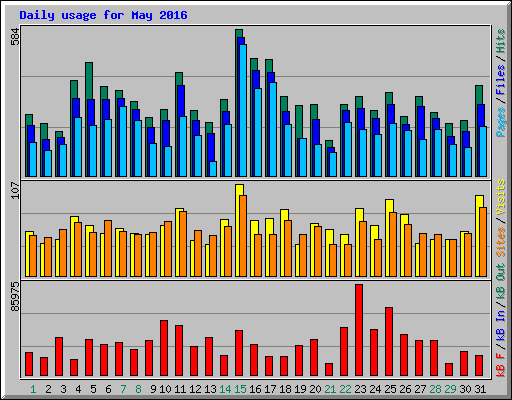
Task: Click the 'Sites / Visits' legend label
Action: point(500,218)
